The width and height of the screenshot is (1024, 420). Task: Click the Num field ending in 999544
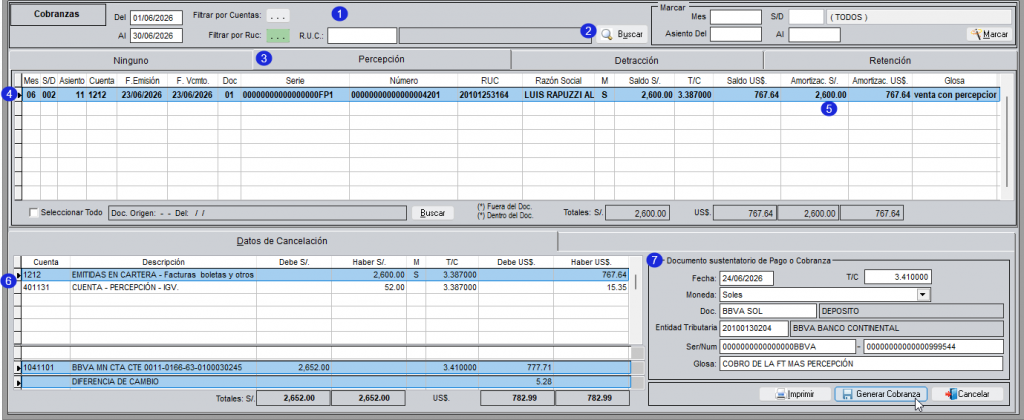(x=933, y=346)
